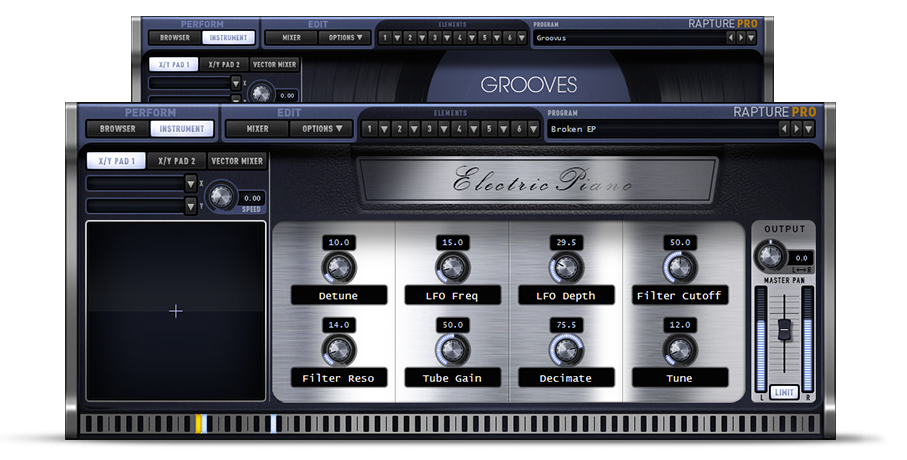The height and width of the screenshot is (460, 907).
Task: Select element 6 in the front window
Action: [x=519, y=128]
